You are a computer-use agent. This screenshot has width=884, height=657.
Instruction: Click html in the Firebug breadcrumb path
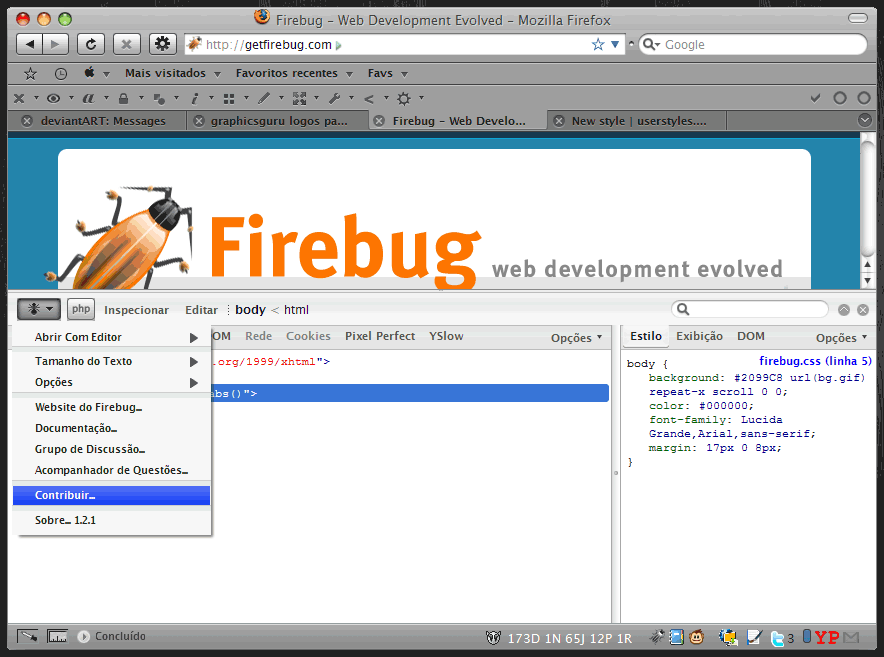(x=296, y=310)
